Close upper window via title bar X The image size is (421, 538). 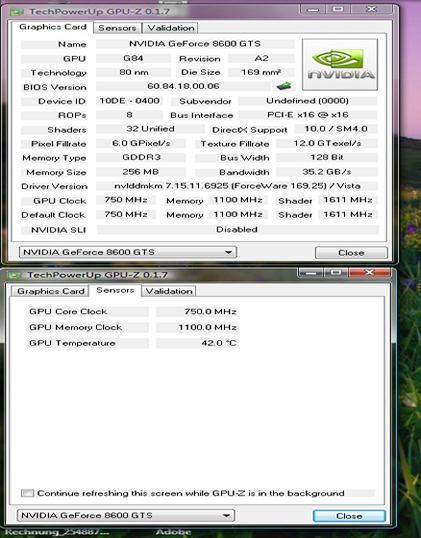[372, 9]
